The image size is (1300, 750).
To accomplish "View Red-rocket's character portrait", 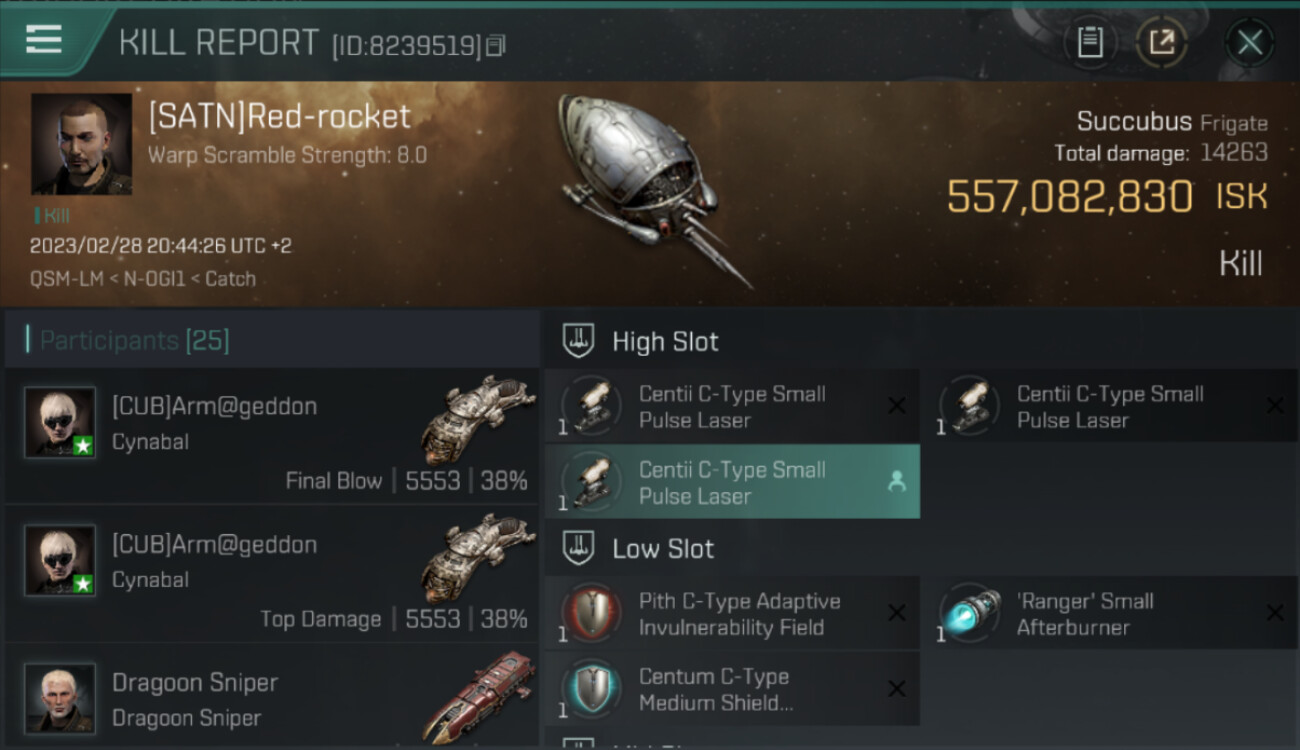I will [81, 144].
